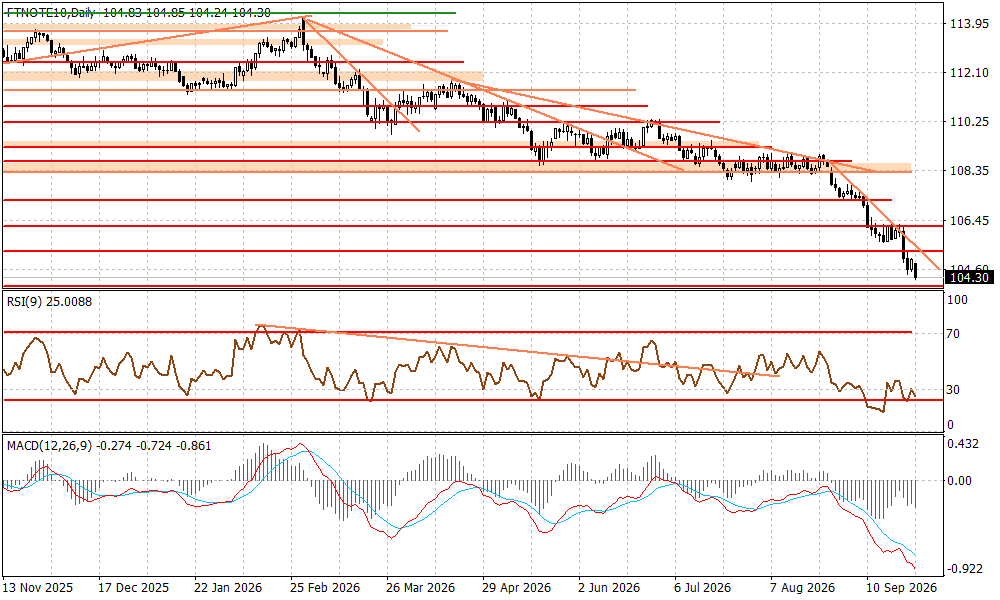Click the 112.10 price axis label

[969, 73]
